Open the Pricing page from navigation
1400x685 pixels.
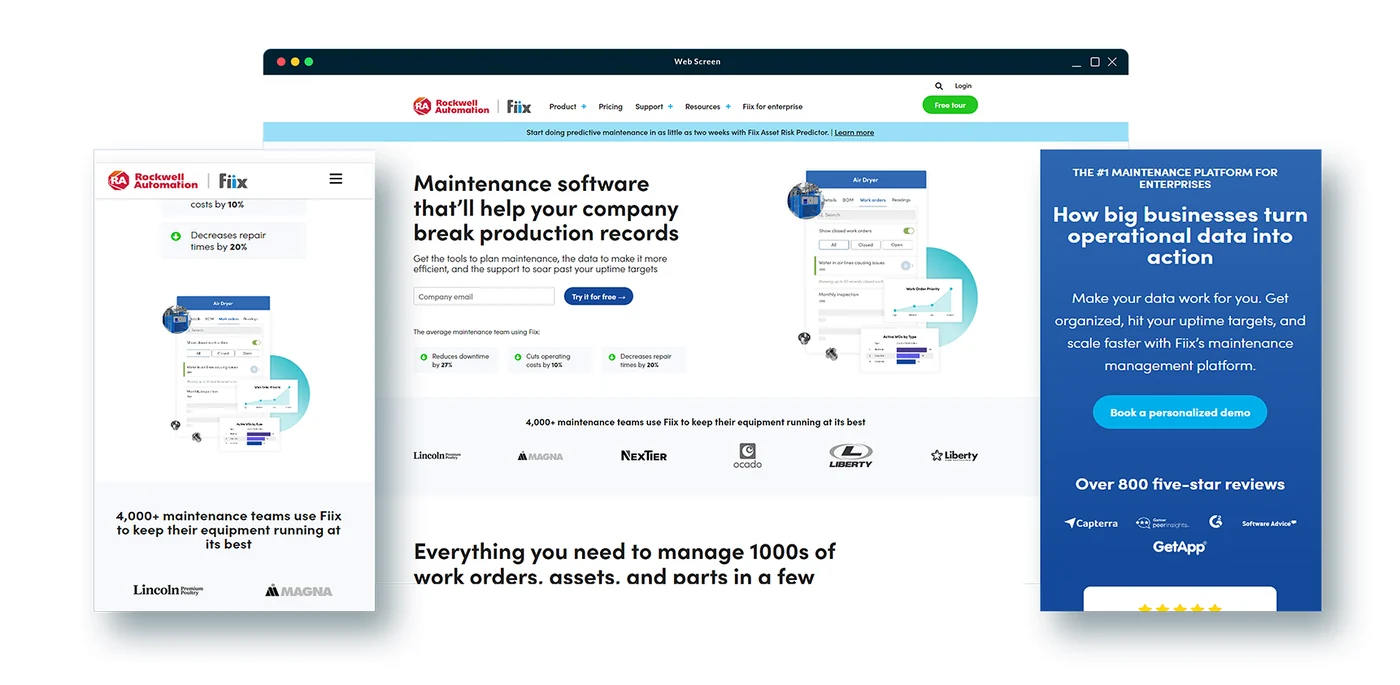click(610, 107)
